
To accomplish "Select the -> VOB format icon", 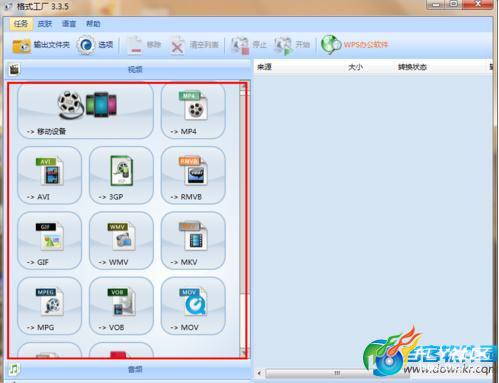I will pyautogui.click(x=121, y=306).
